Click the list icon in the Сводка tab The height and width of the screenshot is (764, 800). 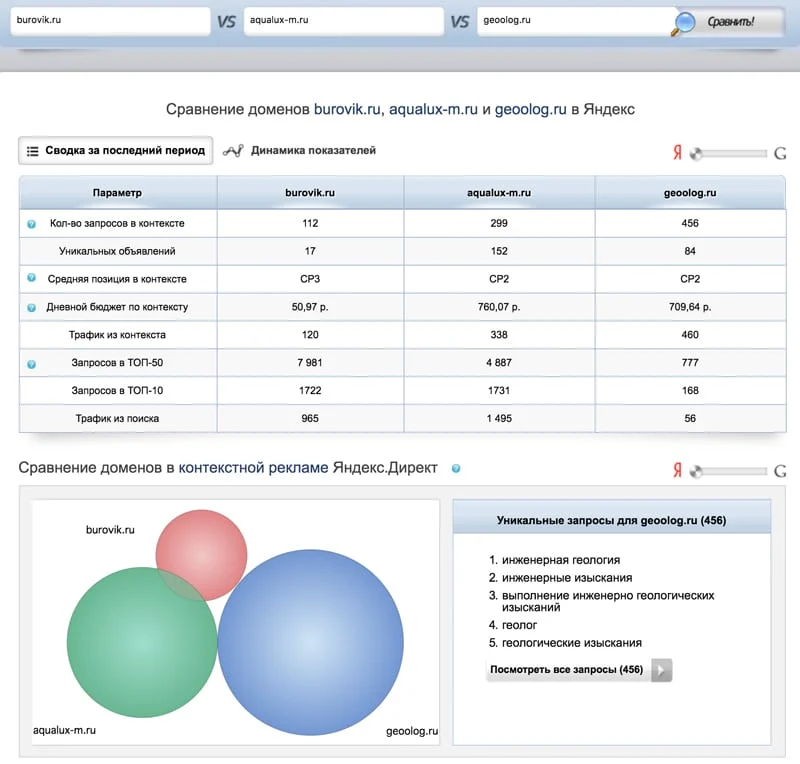(32, 151)
